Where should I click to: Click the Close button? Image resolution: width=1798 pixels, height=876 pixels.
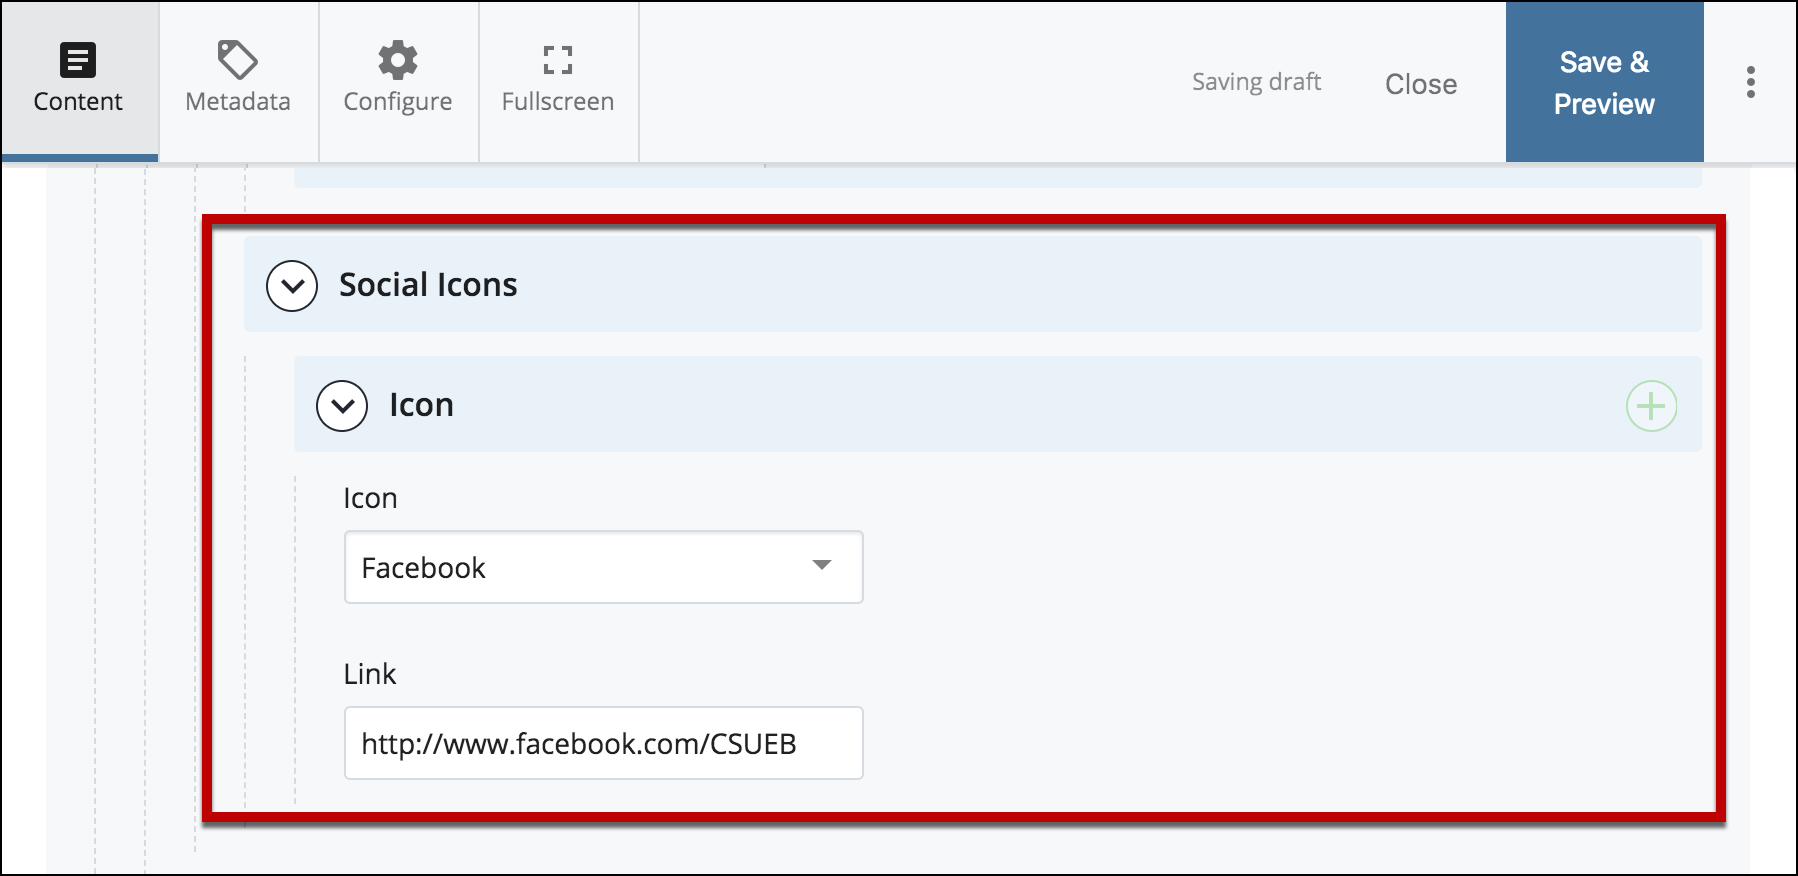point(1421,84)
